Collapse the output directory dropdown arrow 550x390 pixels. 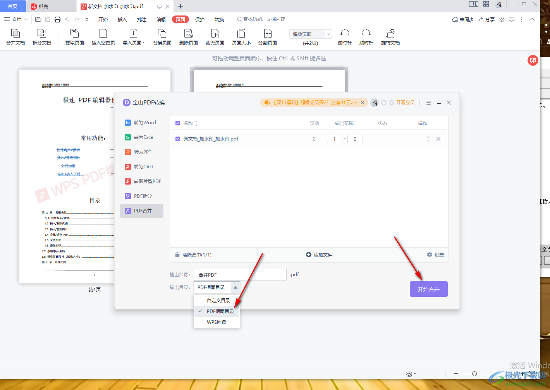pos(235,288)
